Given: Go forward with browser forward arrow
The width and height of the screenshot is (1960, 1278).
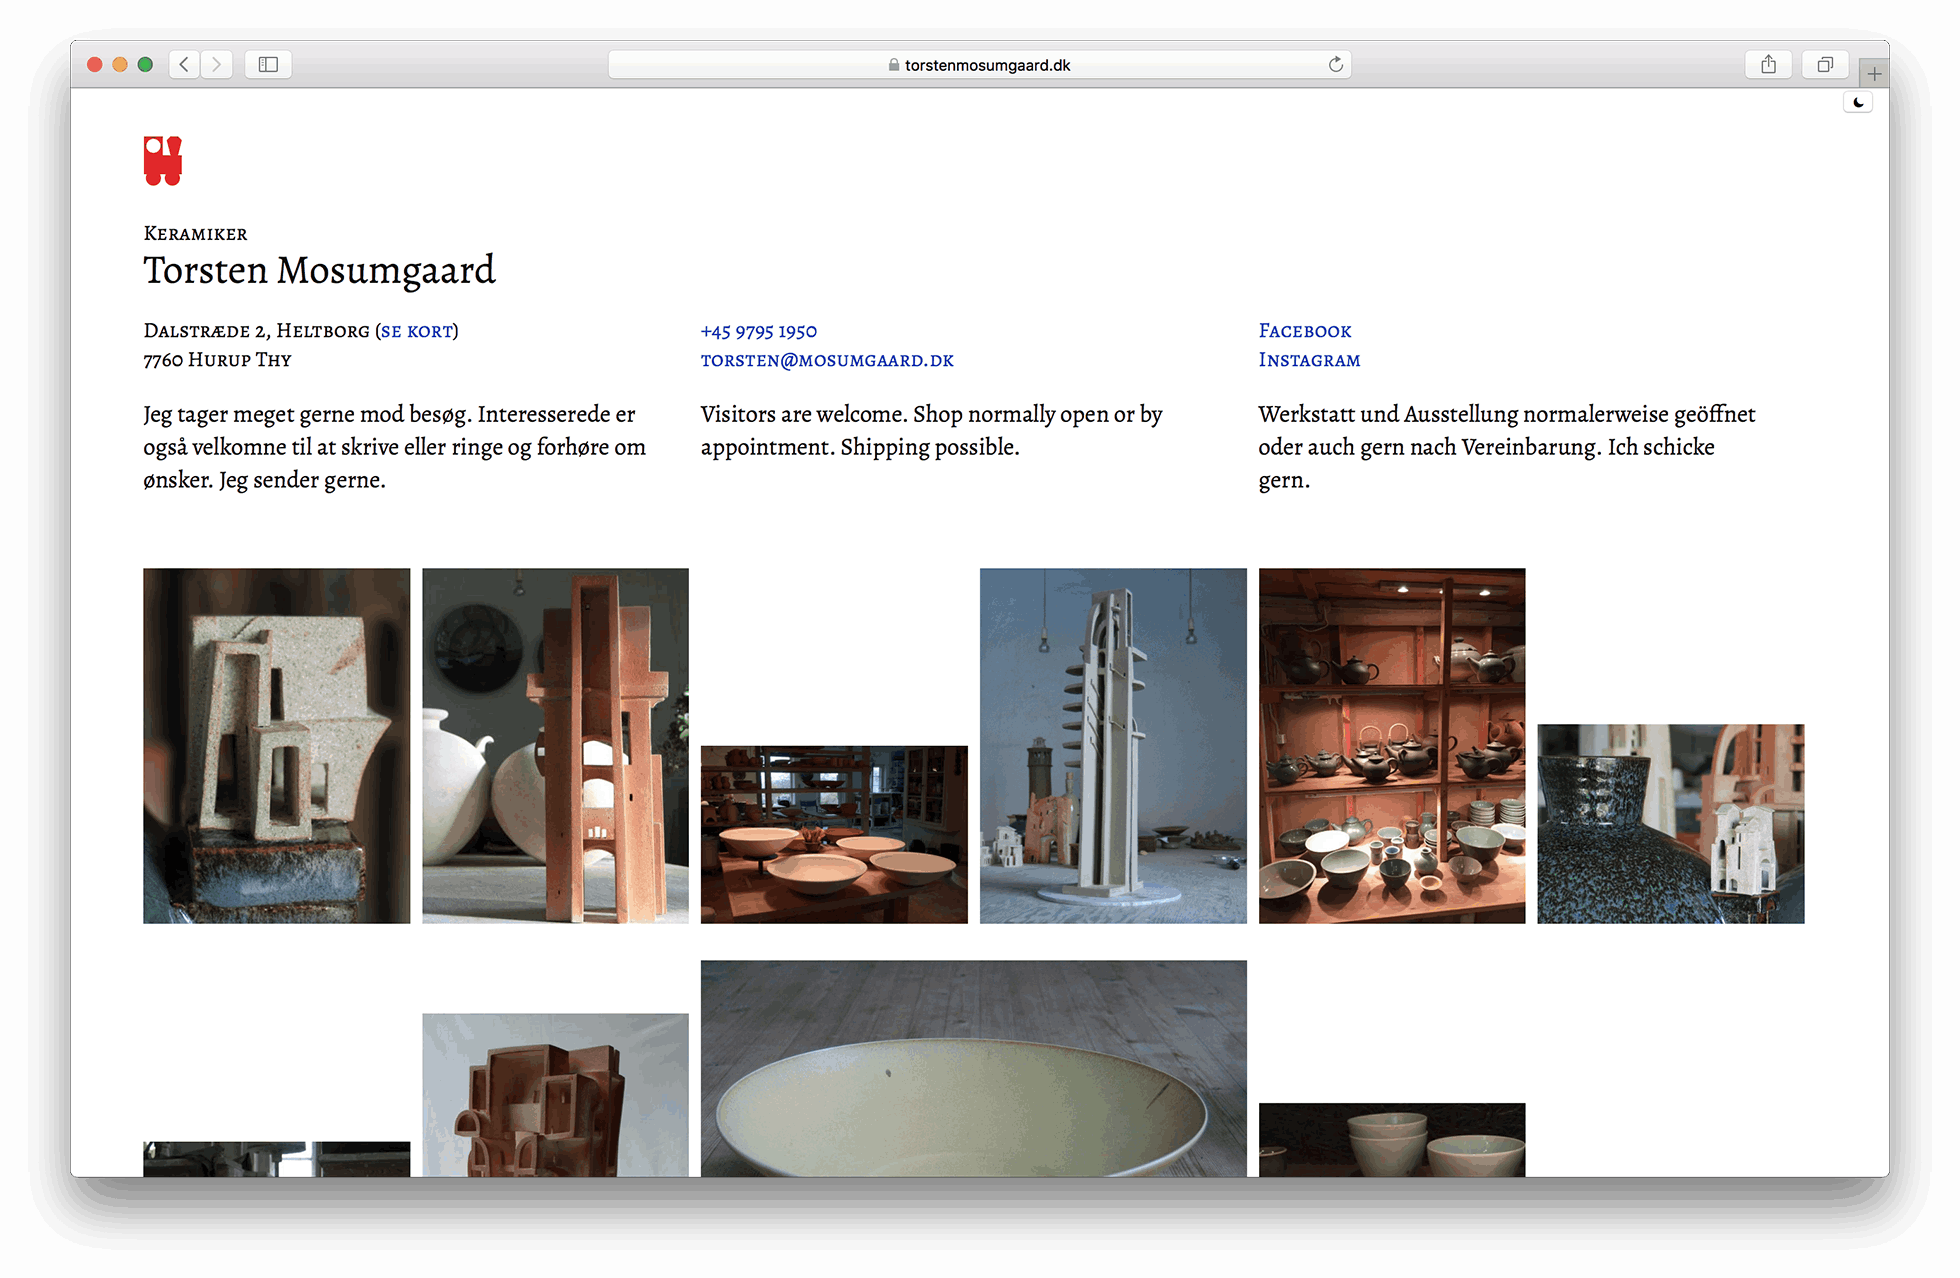Looking at the screenshot, I should pos(216,65).
